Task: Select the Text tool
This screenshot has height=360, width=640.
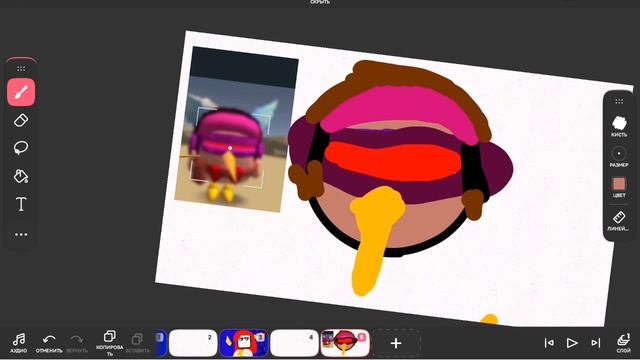Action: pos(21,204)
